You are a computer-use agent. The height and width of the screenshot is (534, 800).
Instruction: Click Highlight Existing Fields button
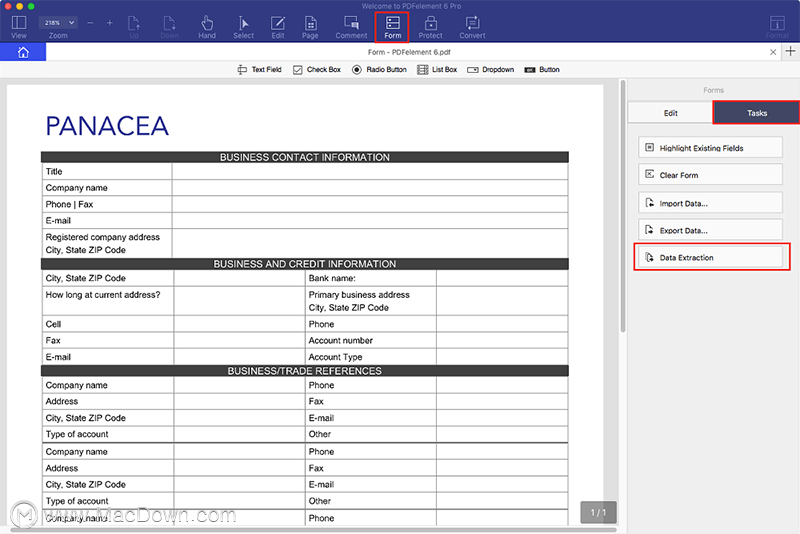click(x=710, y=147)
